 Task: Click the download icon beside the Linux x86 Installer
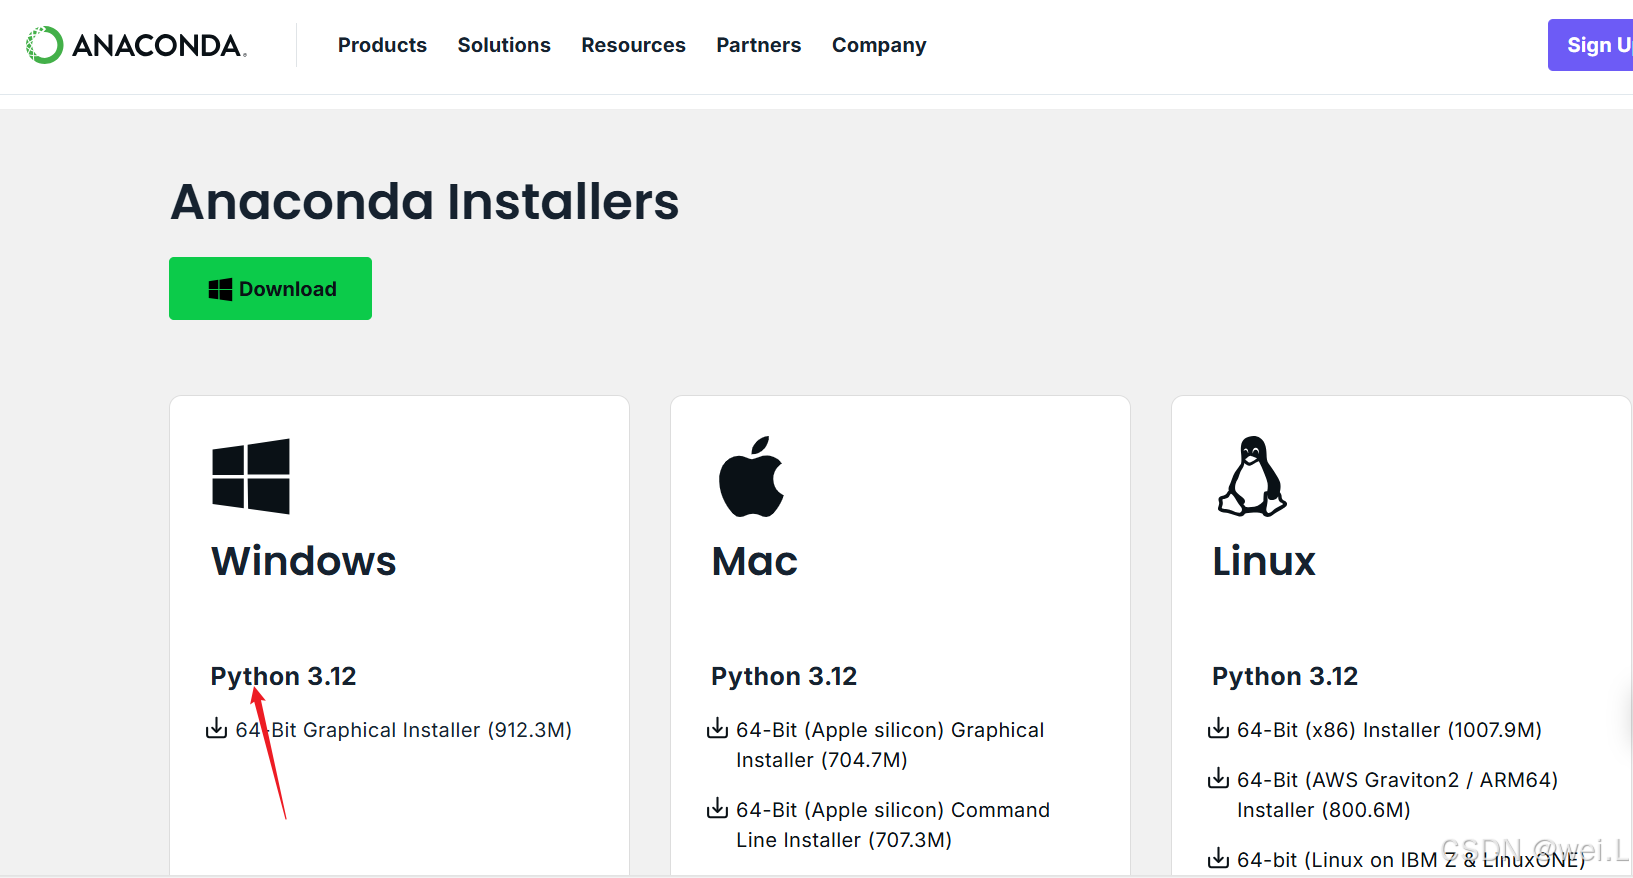(1218, 728)
